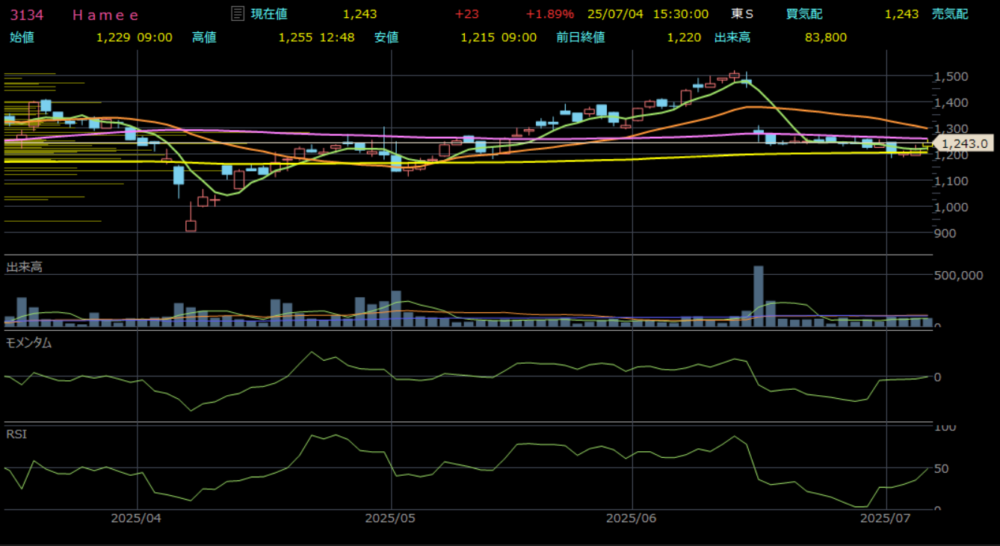
Task: Click the volume value 83,800
Action: pyautogui.click(x=826, y=37)
